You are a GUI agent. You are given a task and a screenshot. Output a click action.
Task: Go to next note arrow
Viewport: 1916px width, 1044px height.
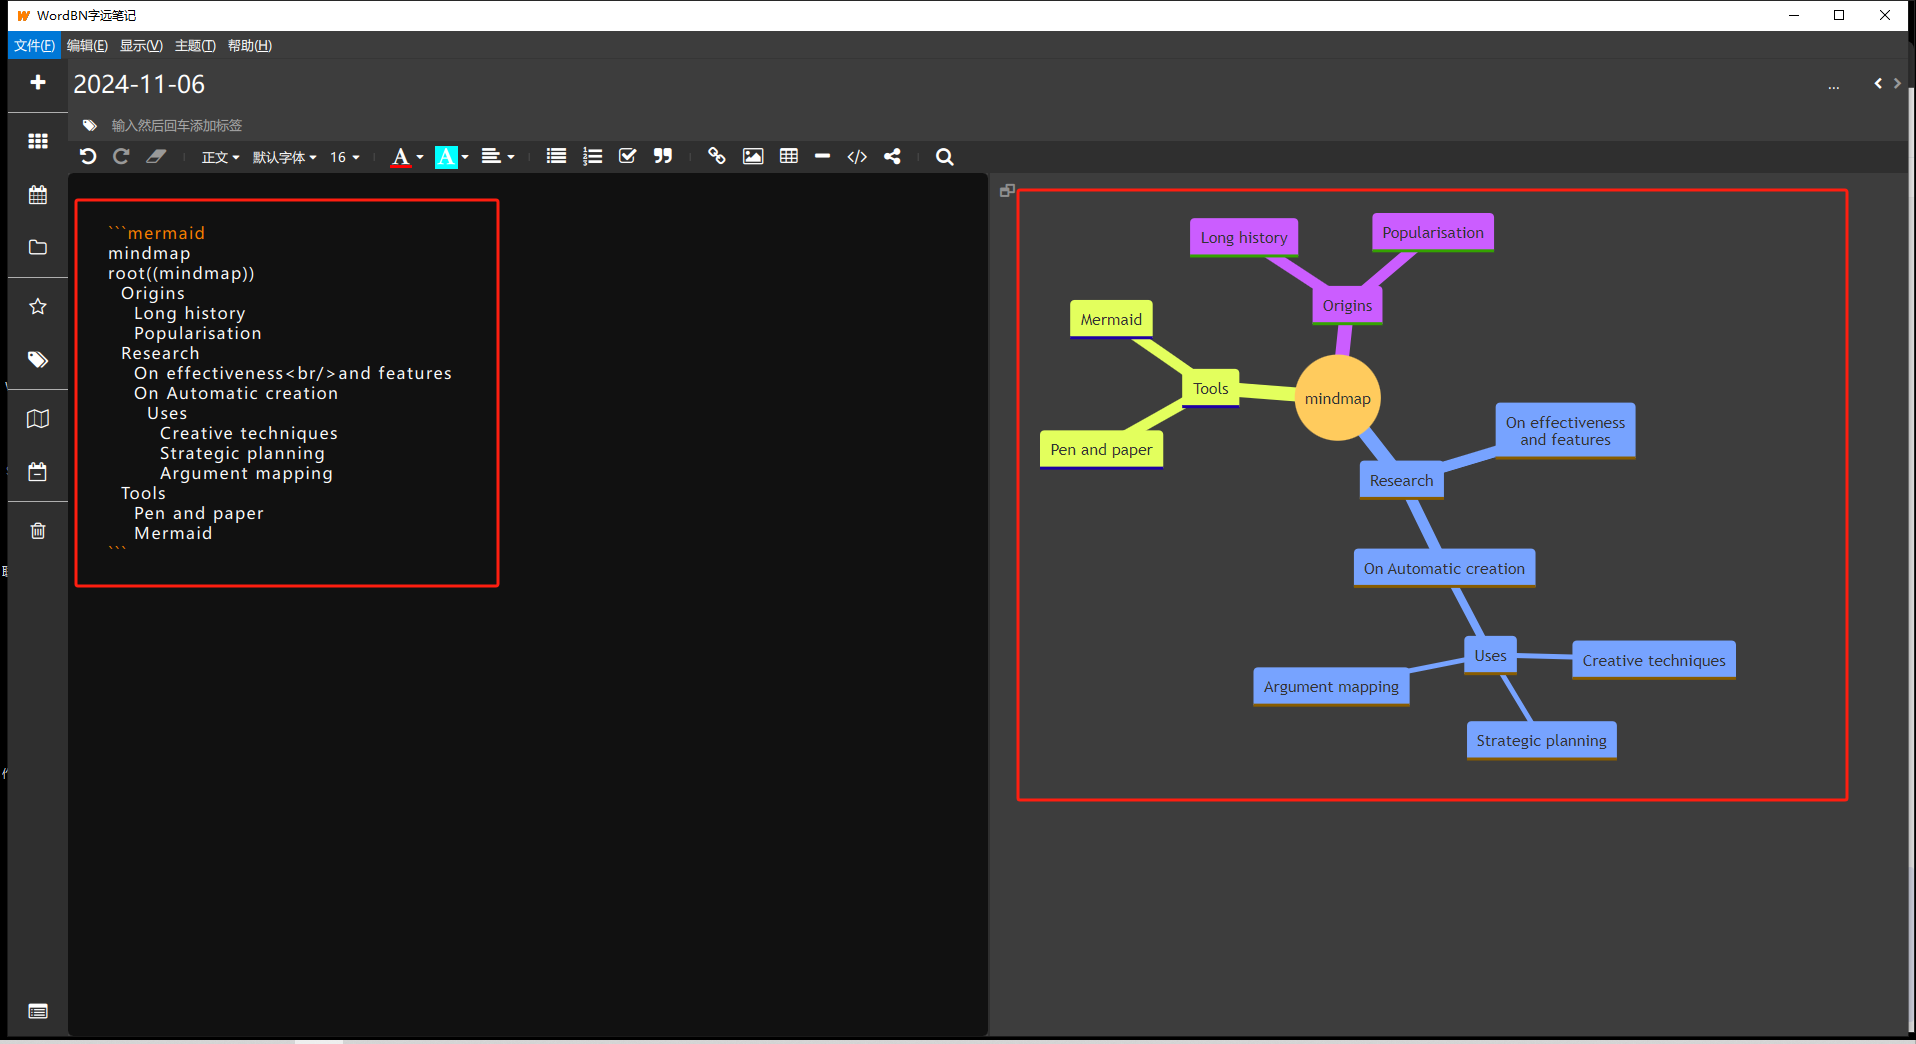[x=1897, y=84]
